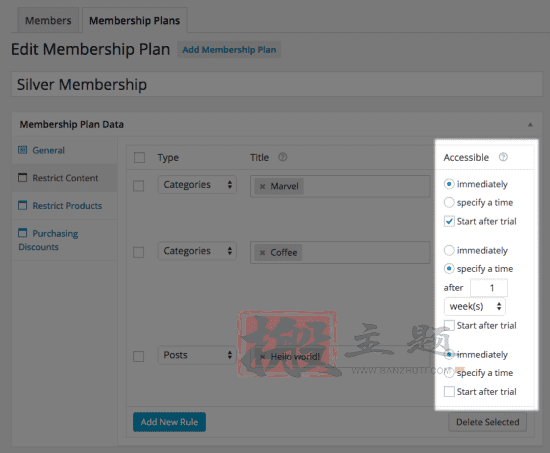The image size is (550, 453).
Task: Tick the Hello world! rule row checkbox
Action: tap(139, 356)
